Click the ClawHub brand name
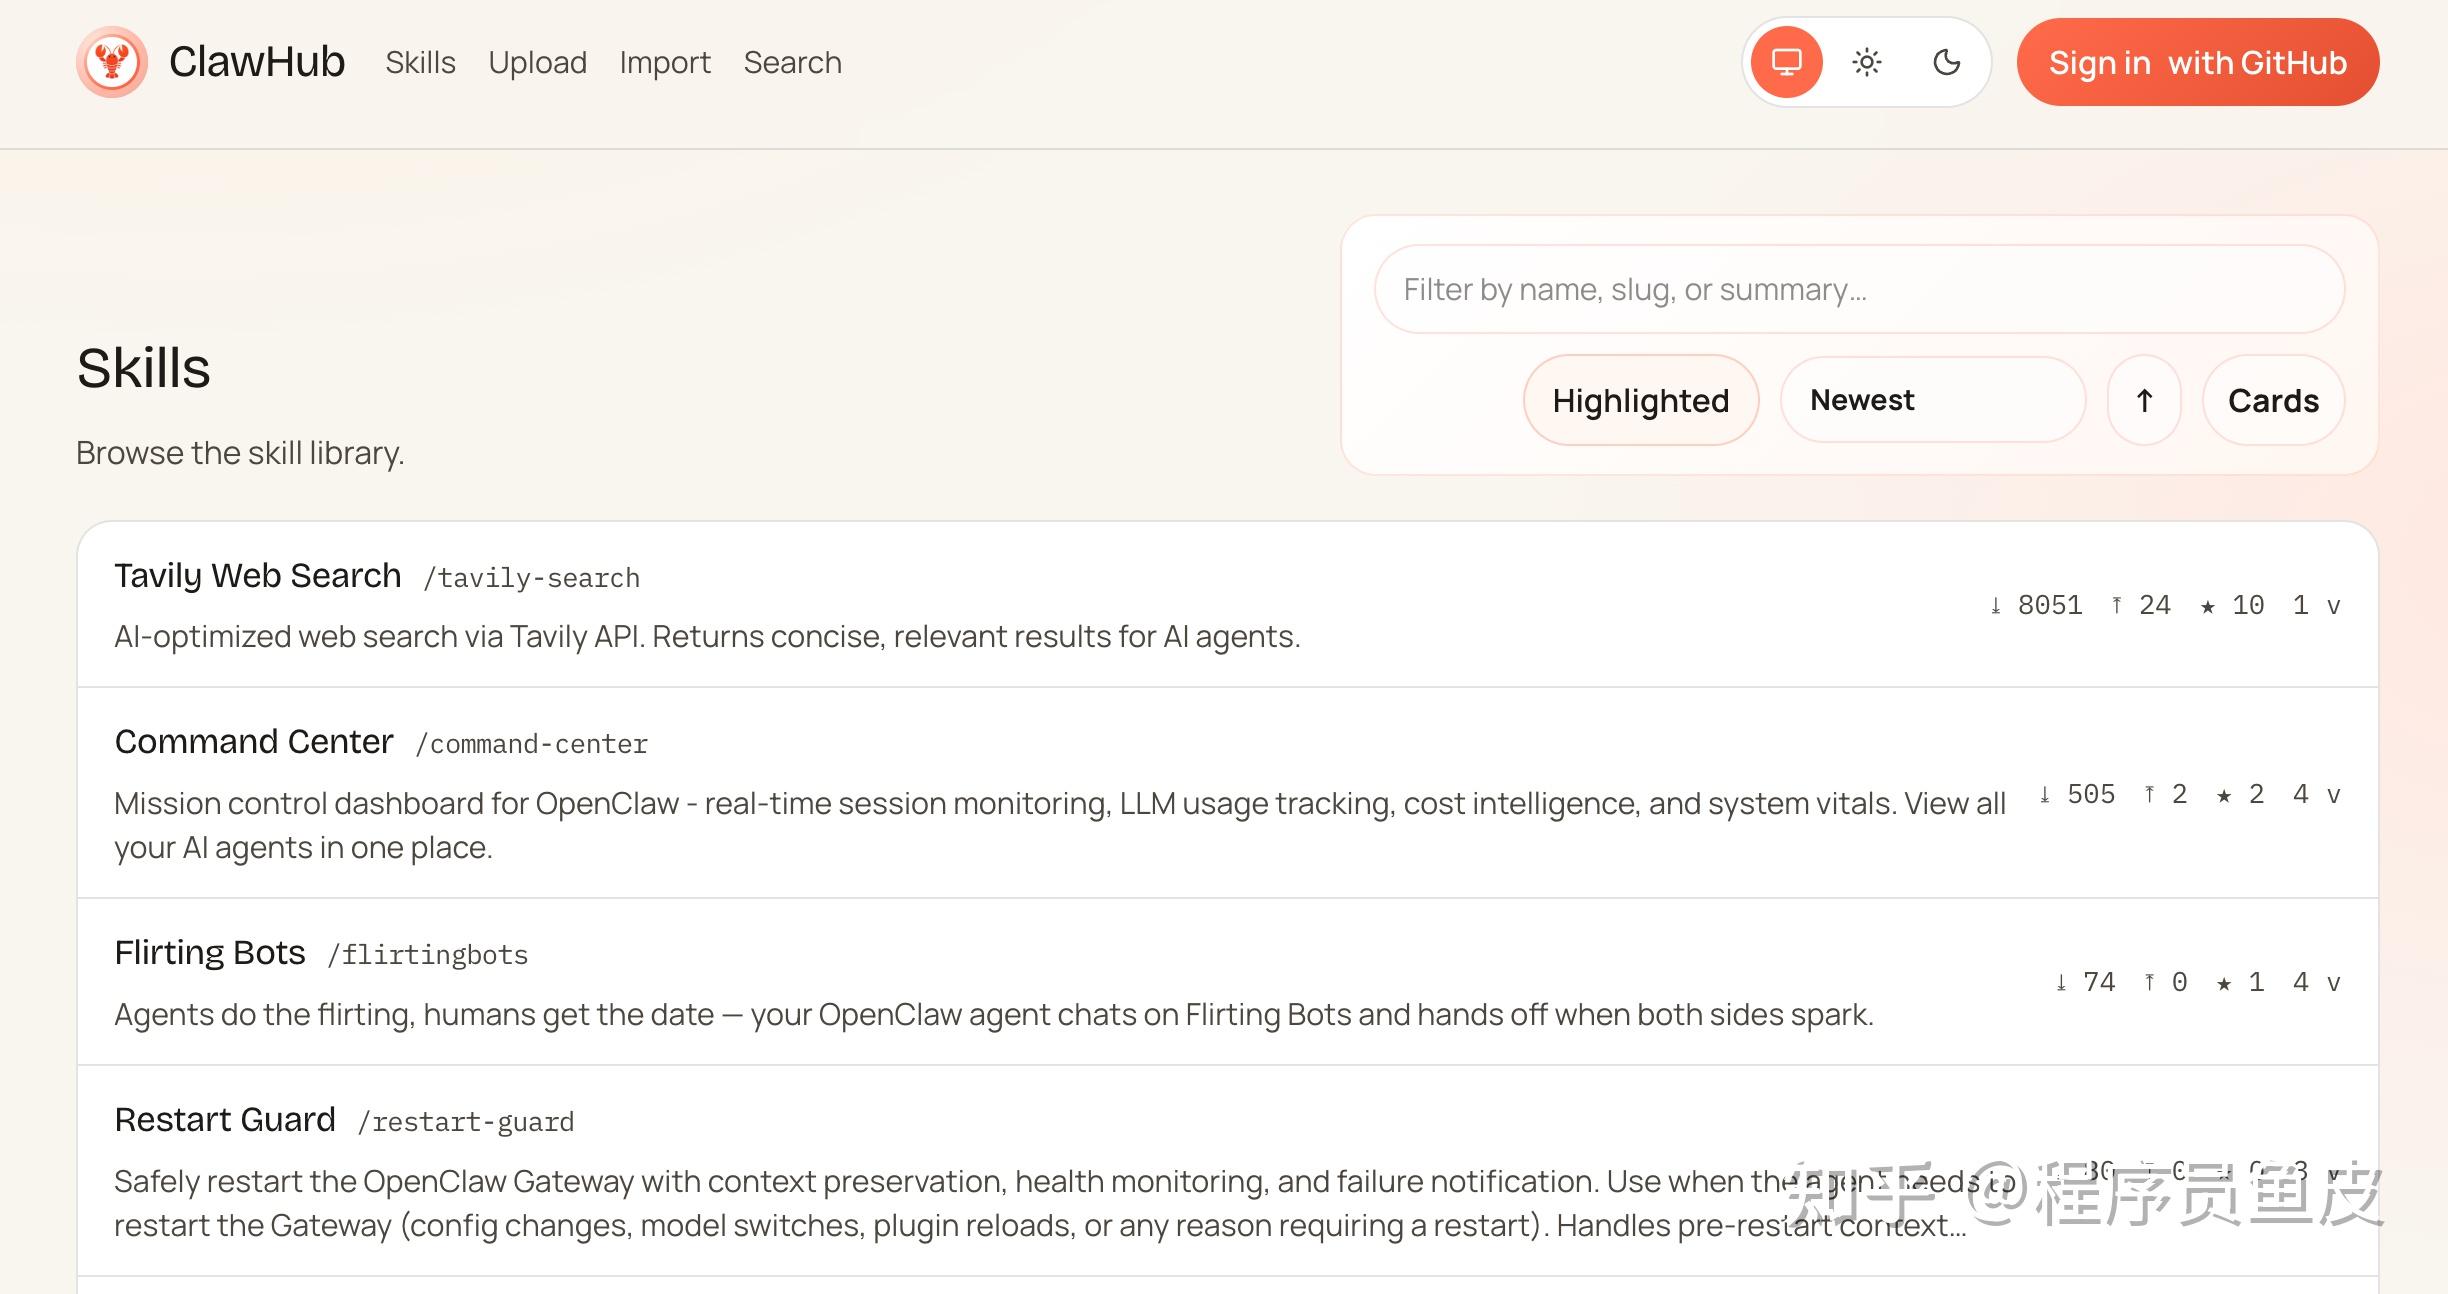Viewport: 2448px width, 1294px height. (257, 62)
